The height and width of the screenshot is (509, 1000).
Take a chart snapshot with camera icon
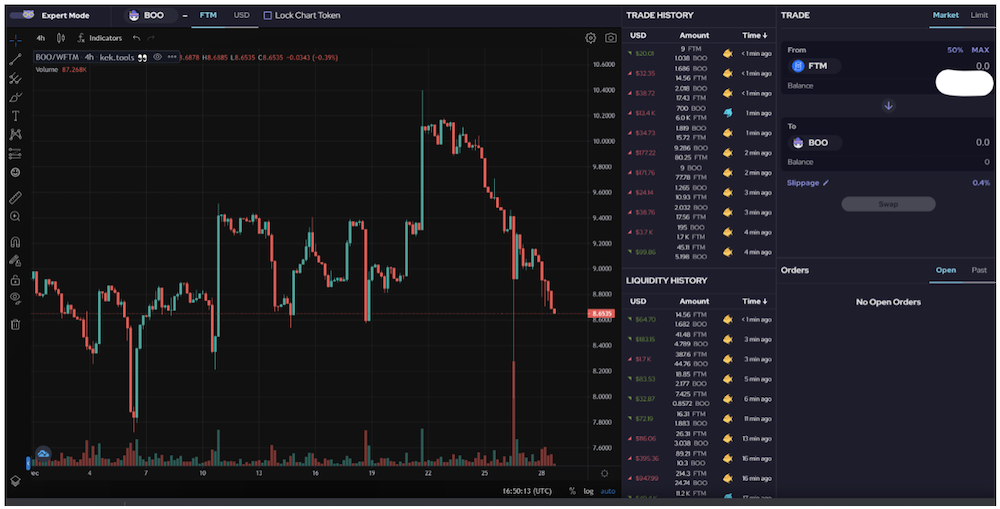click(611, 38)
